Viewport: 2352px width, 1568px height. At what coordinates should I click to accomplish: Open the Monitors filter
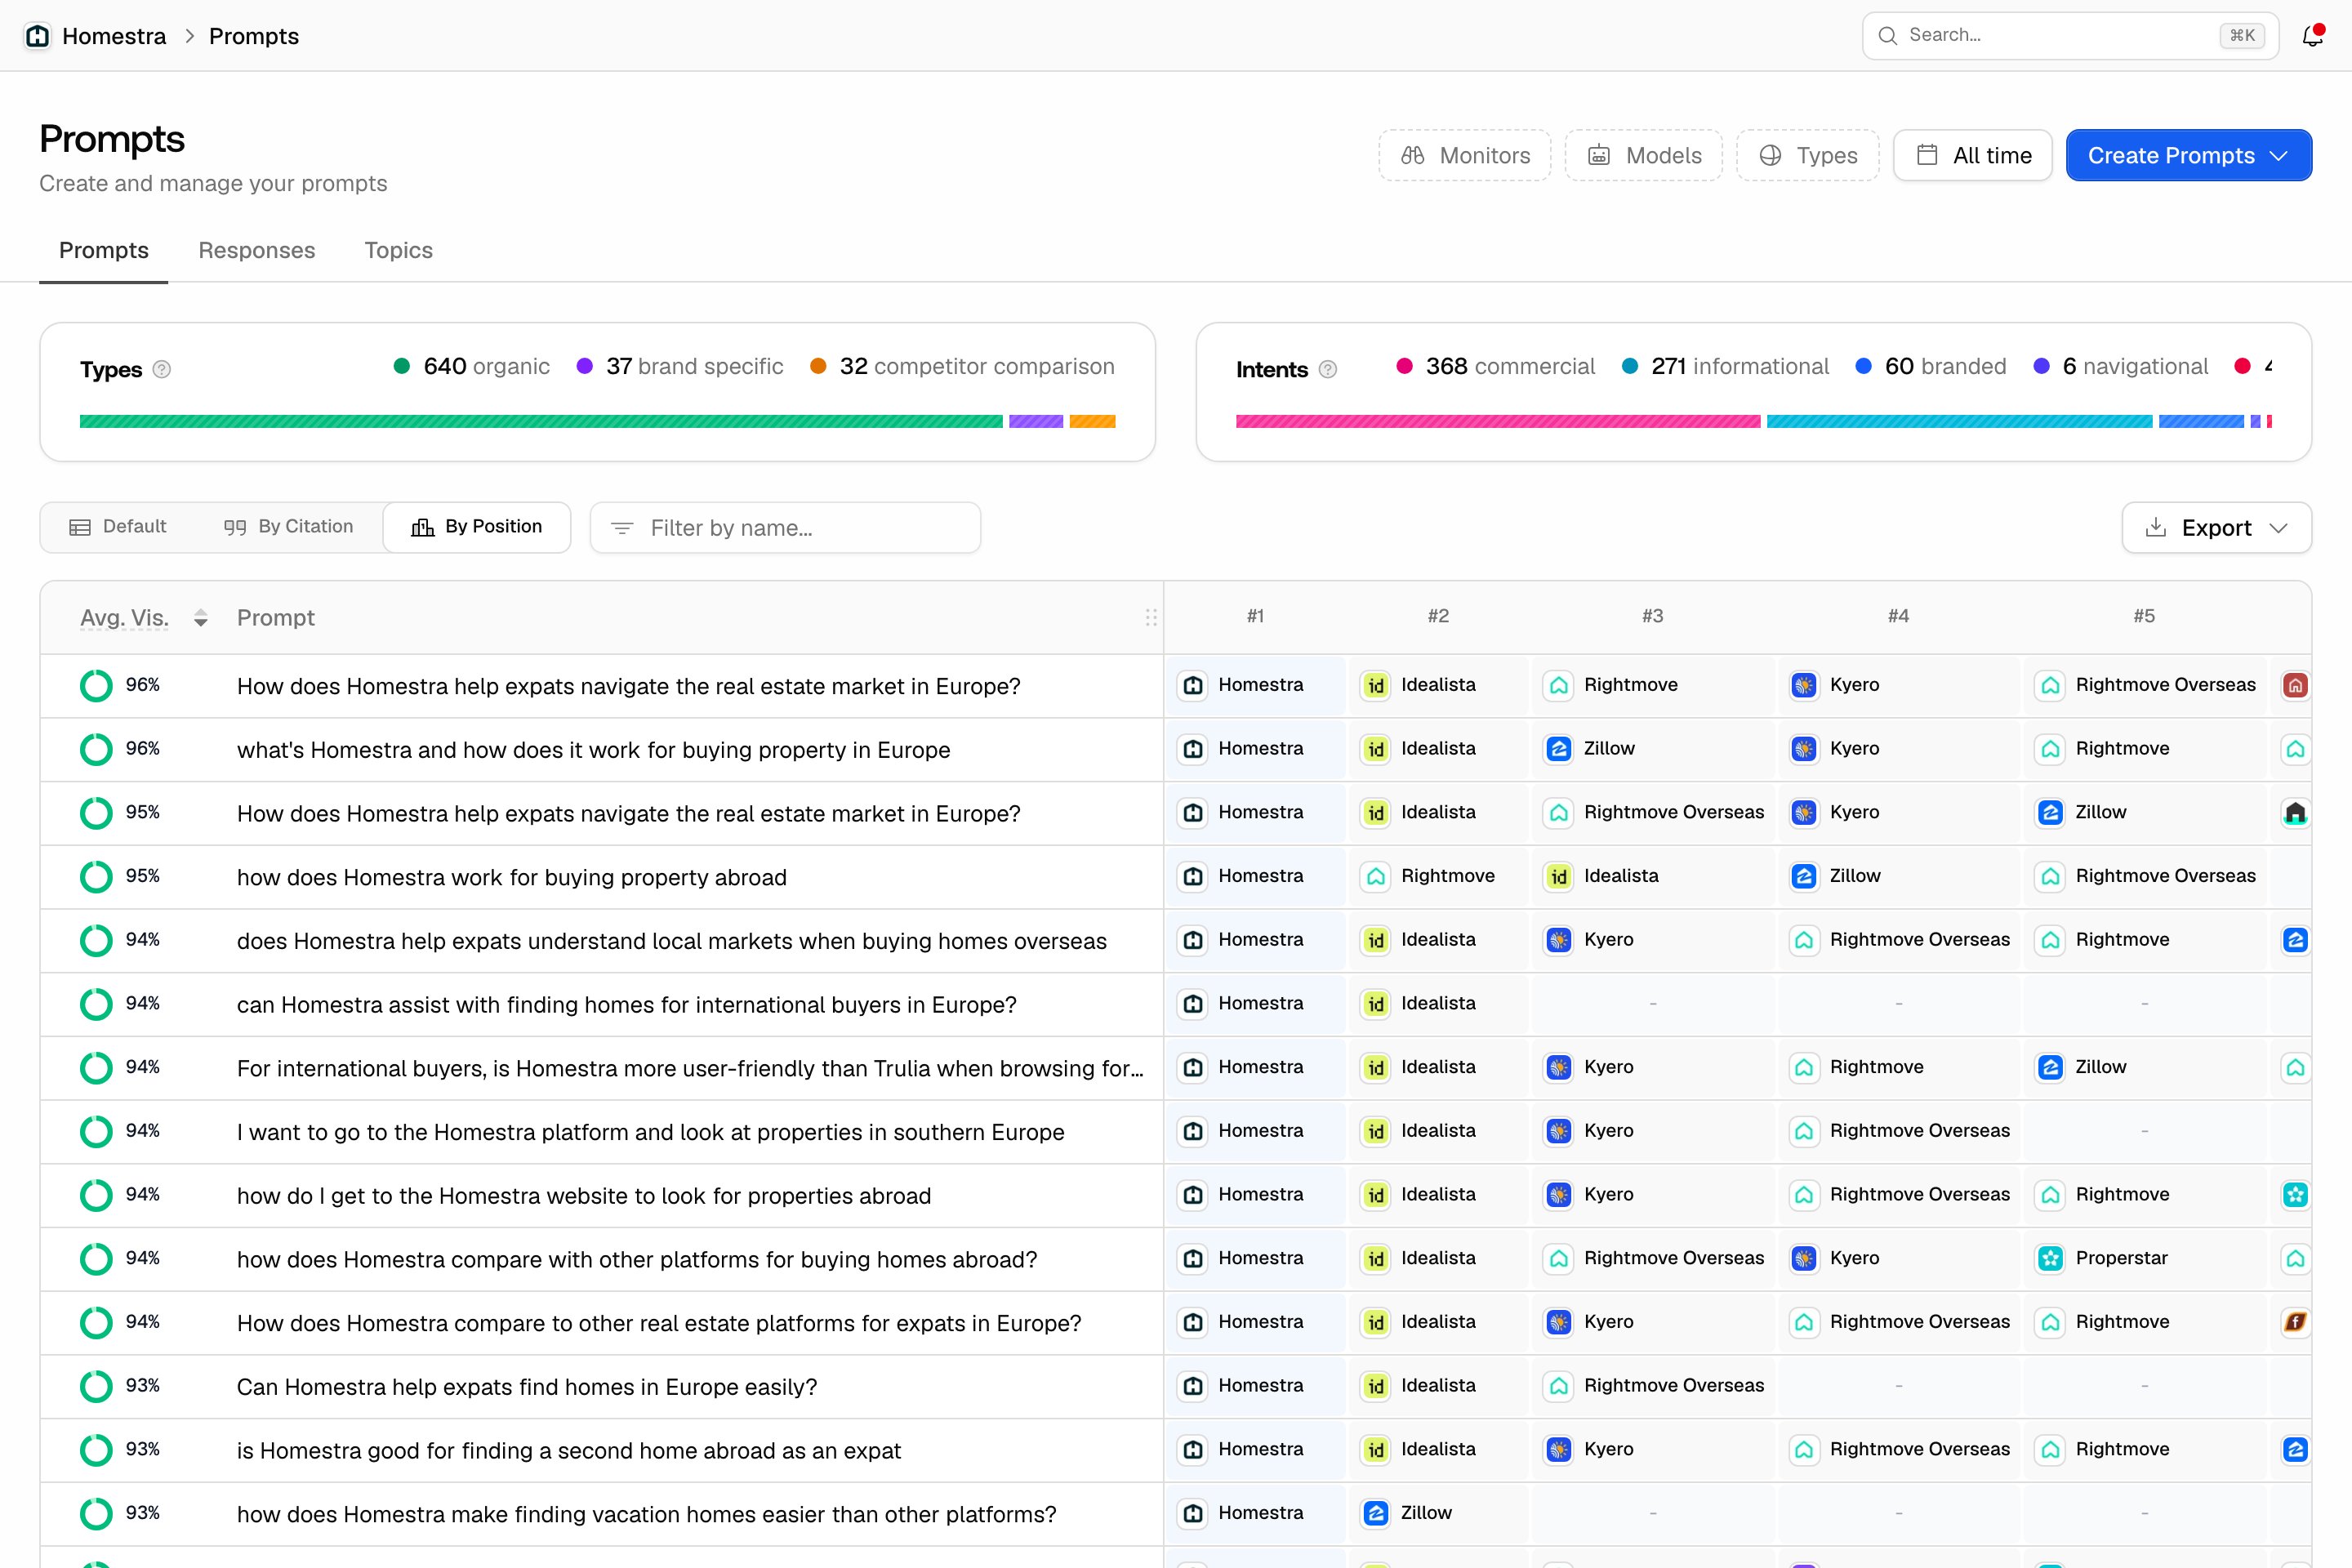1464,155
